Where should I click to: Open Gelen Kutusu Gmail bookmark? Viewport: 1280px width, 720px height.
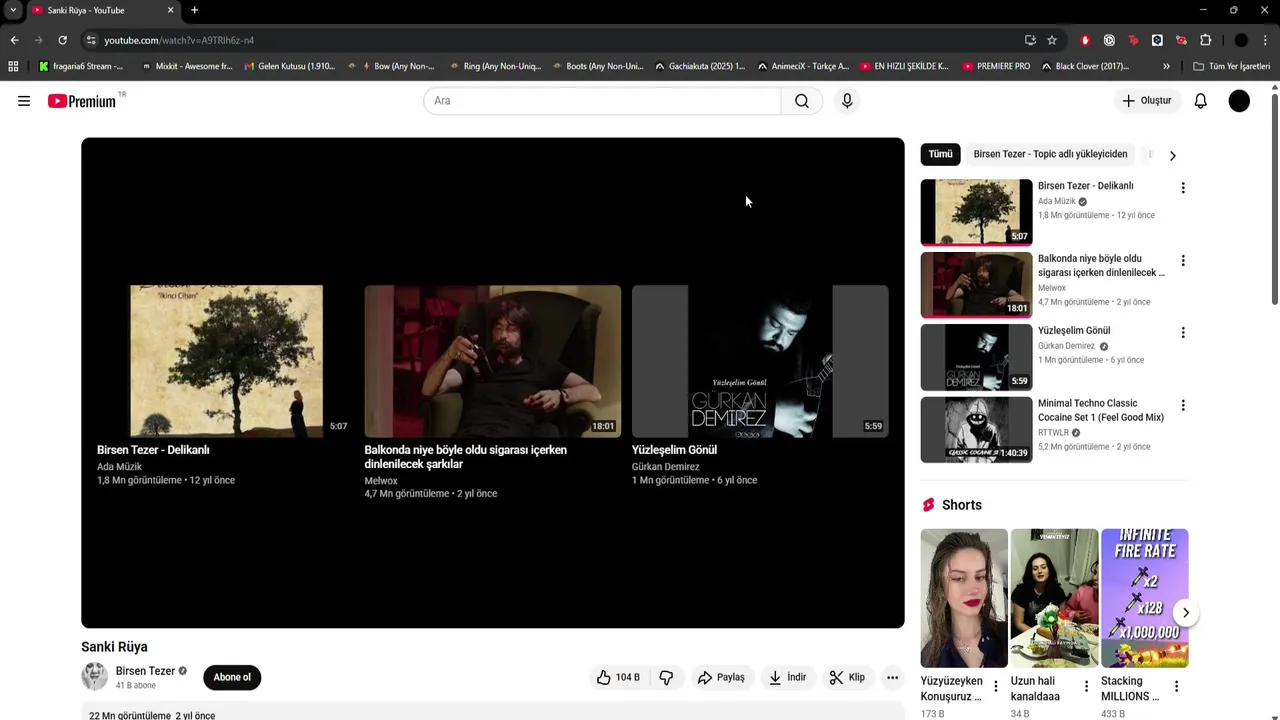pos(290,66)
